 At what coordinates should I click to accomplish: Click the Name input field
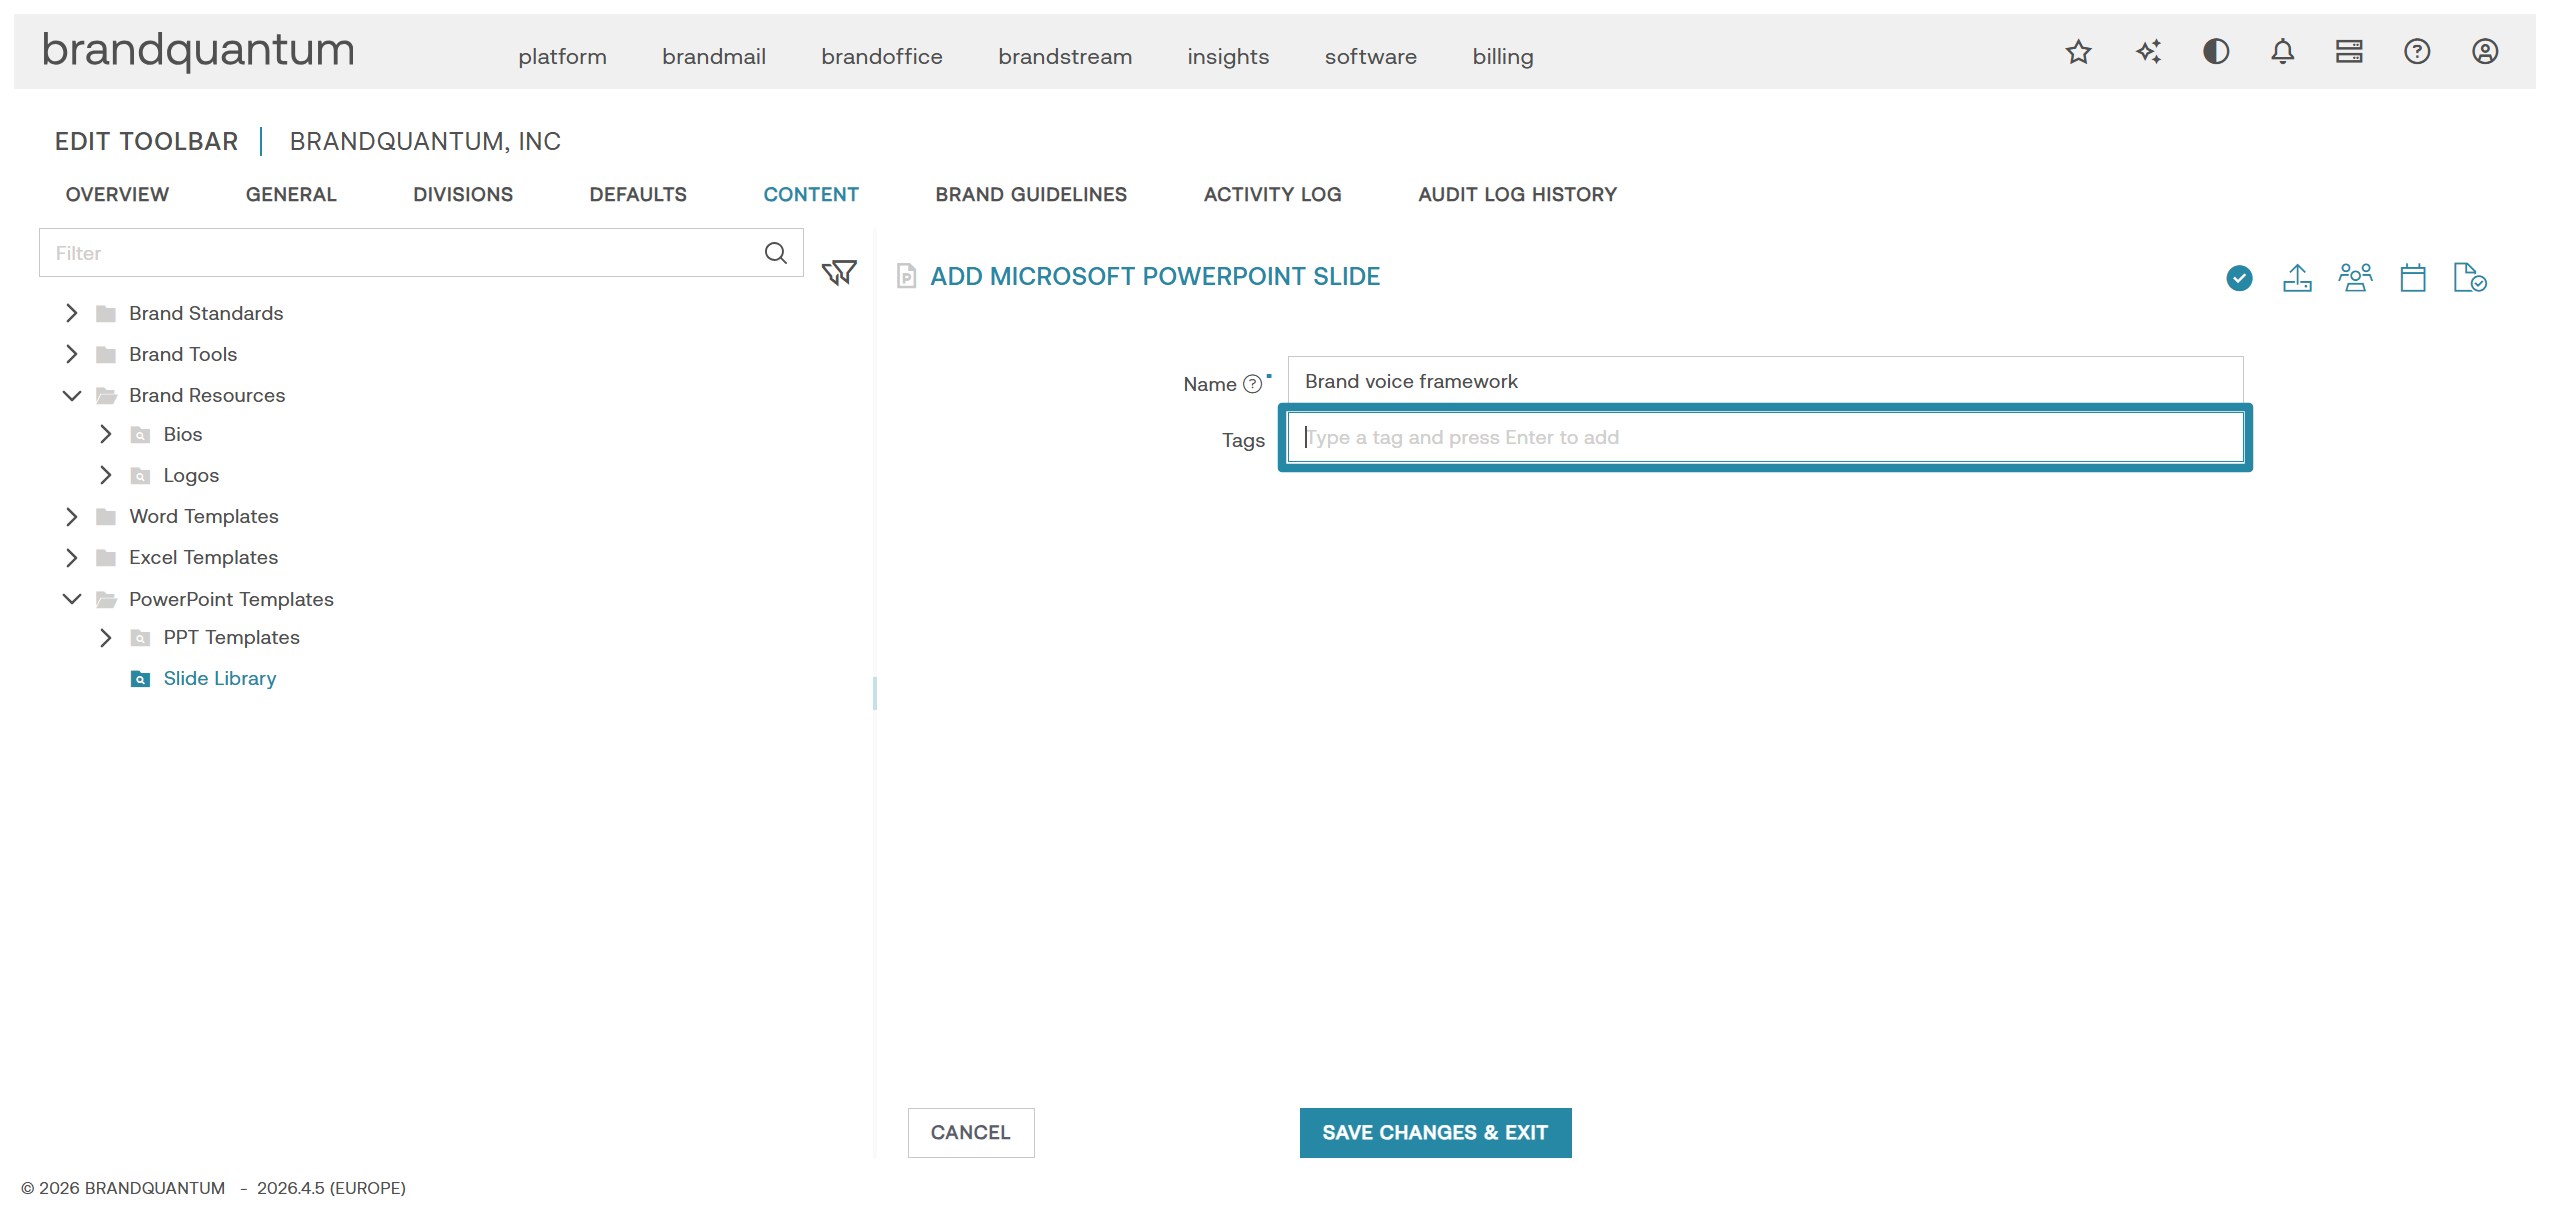point(1765,381)
